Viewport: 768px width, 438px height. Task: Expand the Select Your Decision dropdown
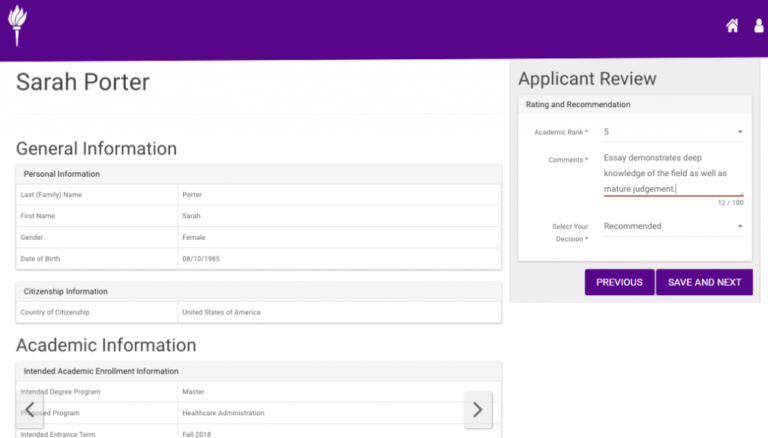[672, 226]
